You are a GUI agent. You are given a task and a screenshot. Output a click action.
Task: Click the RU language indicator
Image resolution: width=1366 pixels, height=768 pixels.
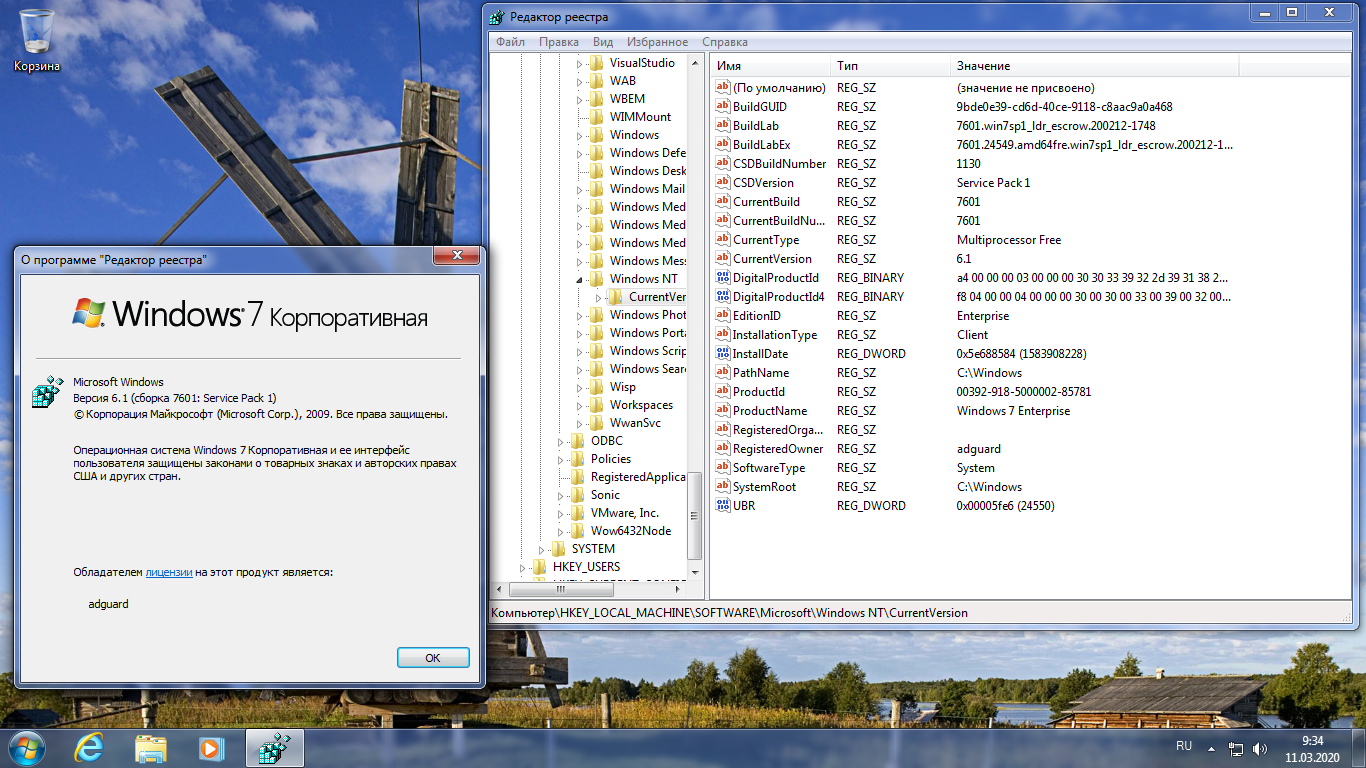1184,746
